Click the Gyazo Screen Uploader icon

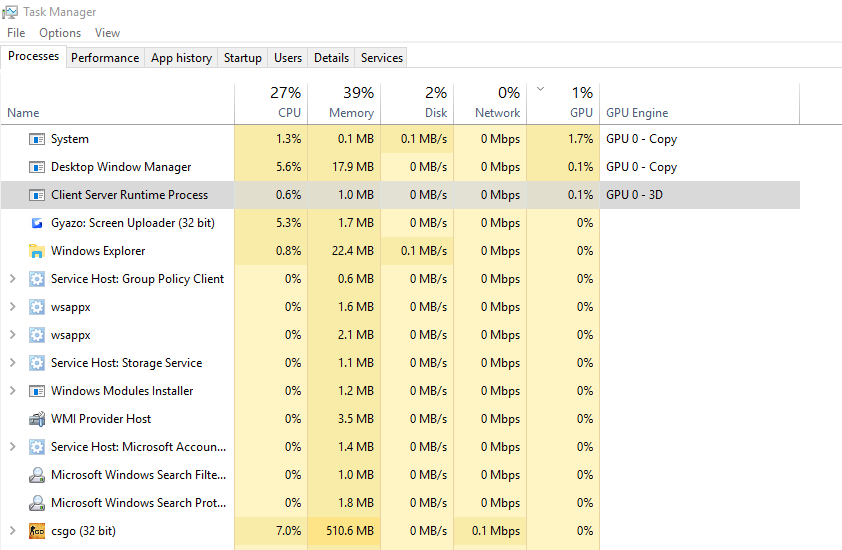tap(37, 223)
